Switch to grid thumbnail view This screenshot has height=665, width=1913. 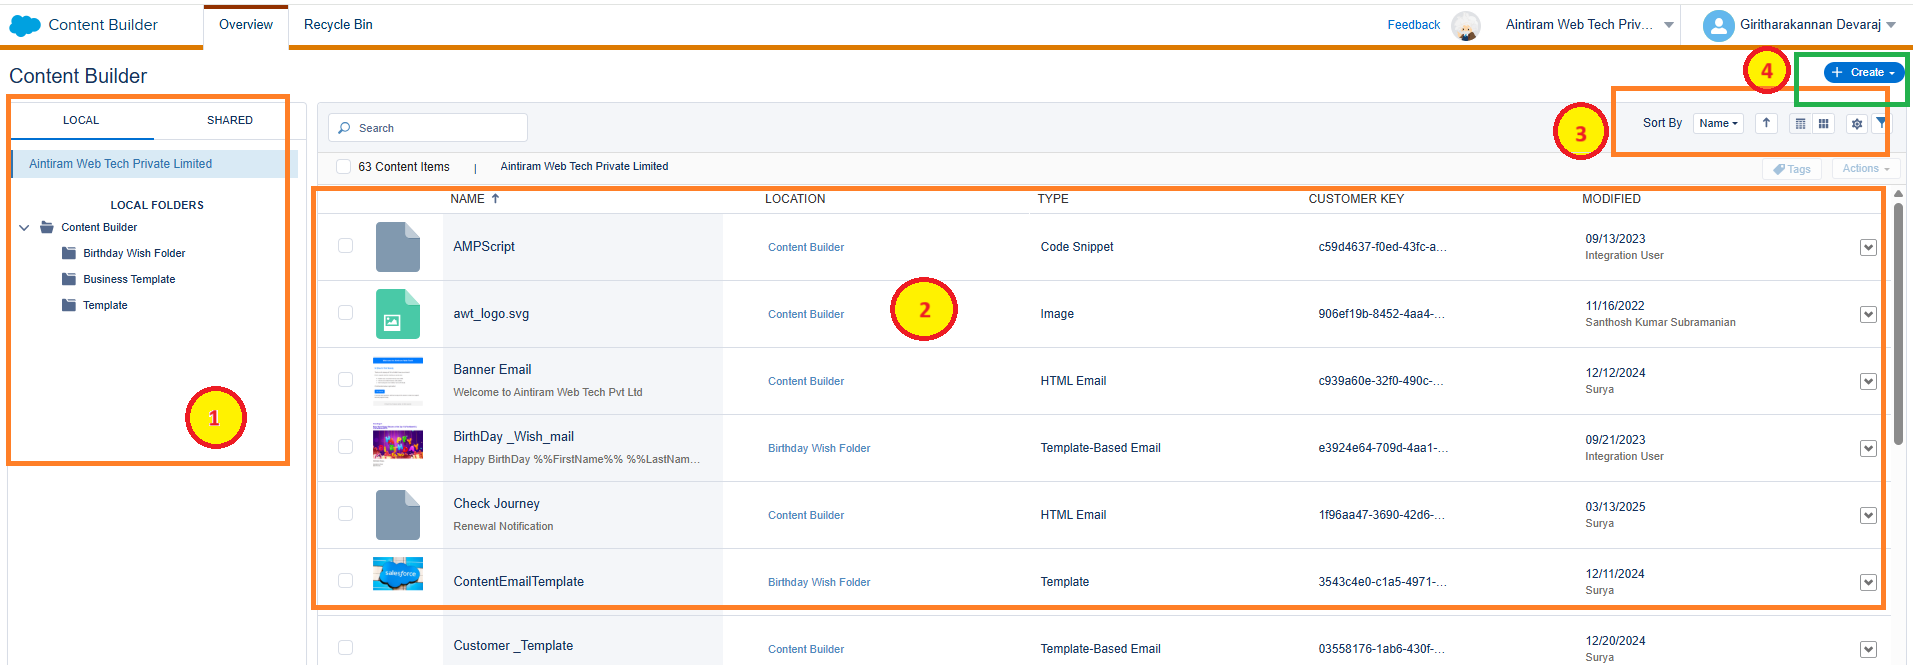click(x=1824, y=124)
